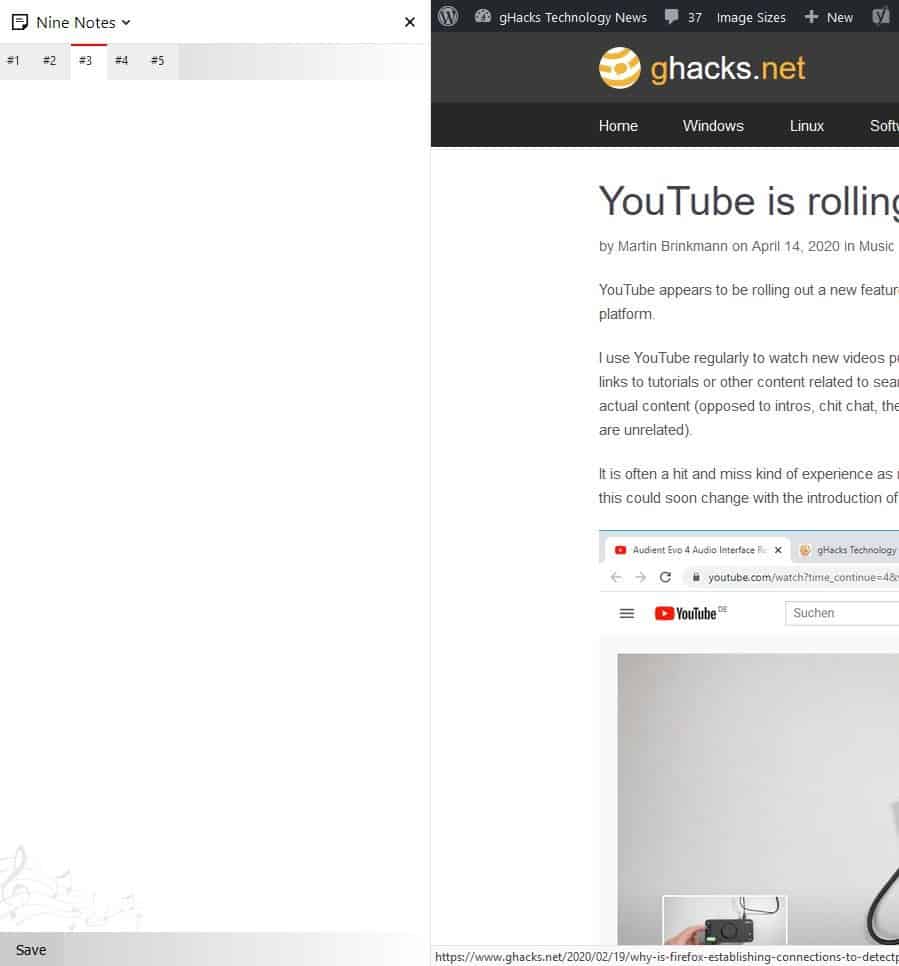Viewport: 899px width, 966px height.
Task: Click the ghacks.net site logo
Action: point(702,68)
